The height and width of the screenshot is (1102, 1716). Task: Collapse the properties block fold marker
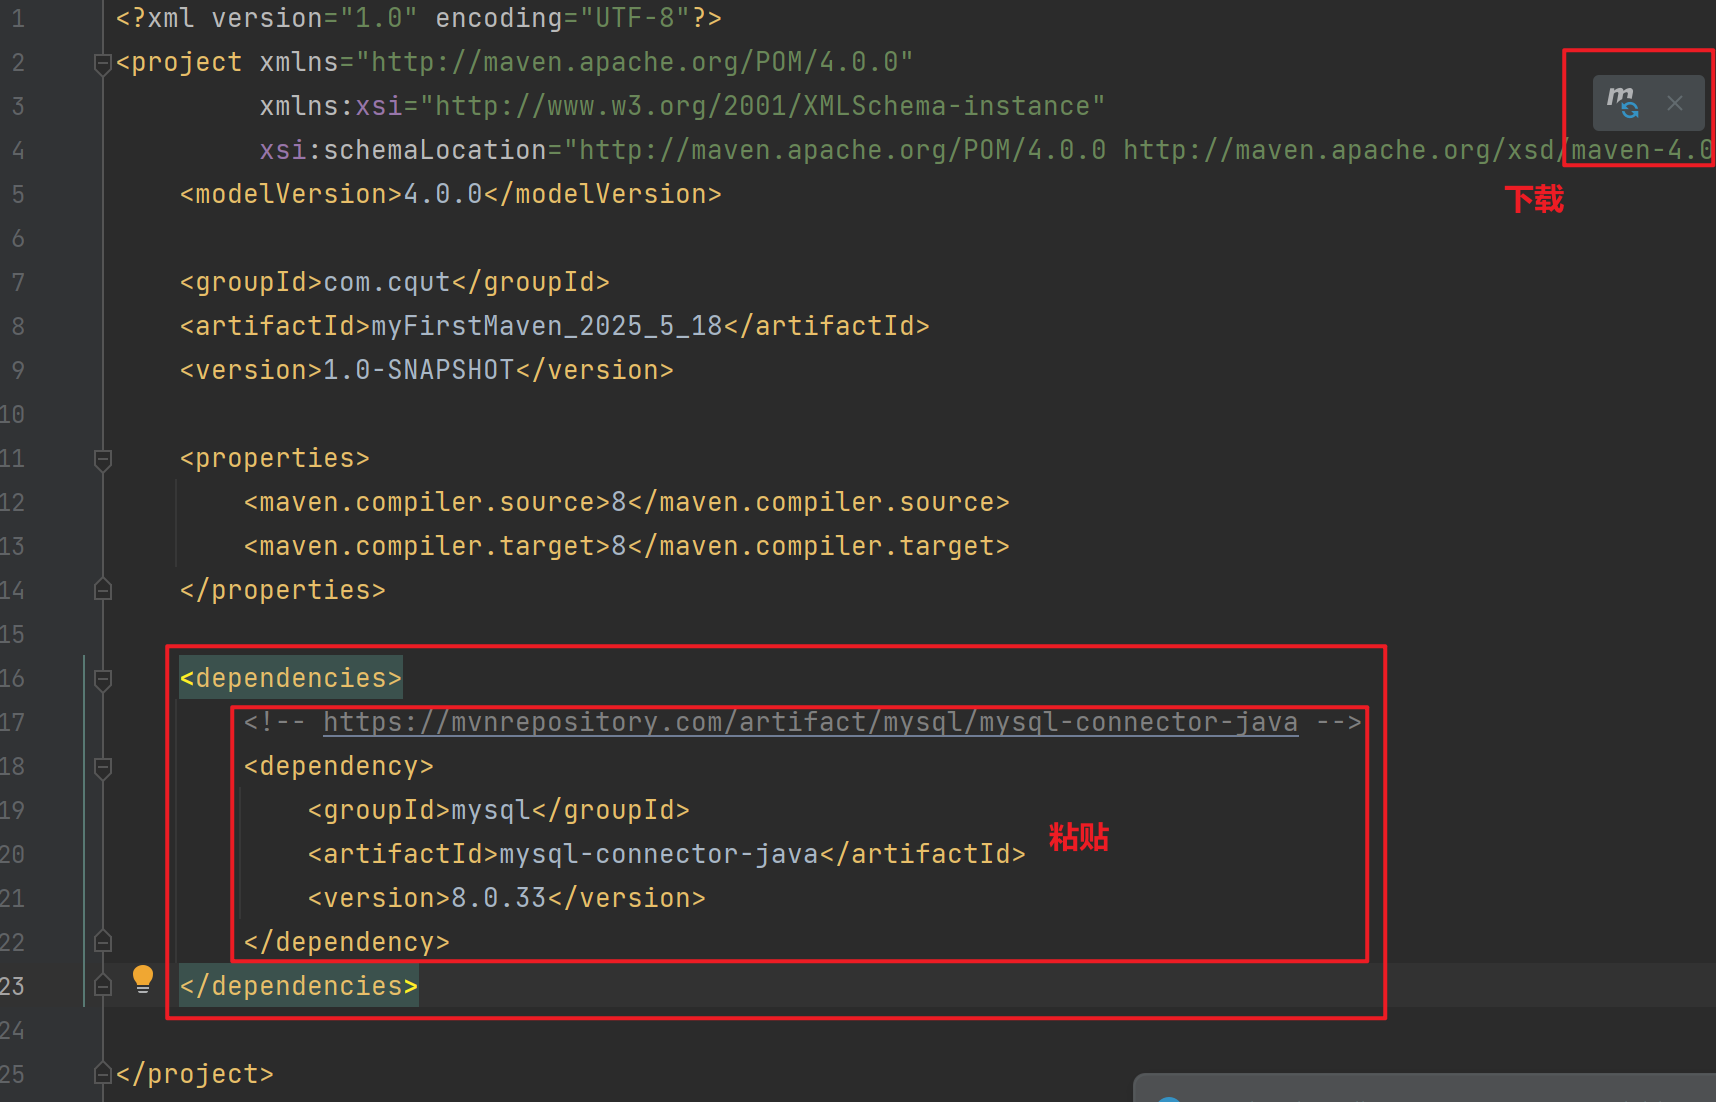tap(102, 460)
